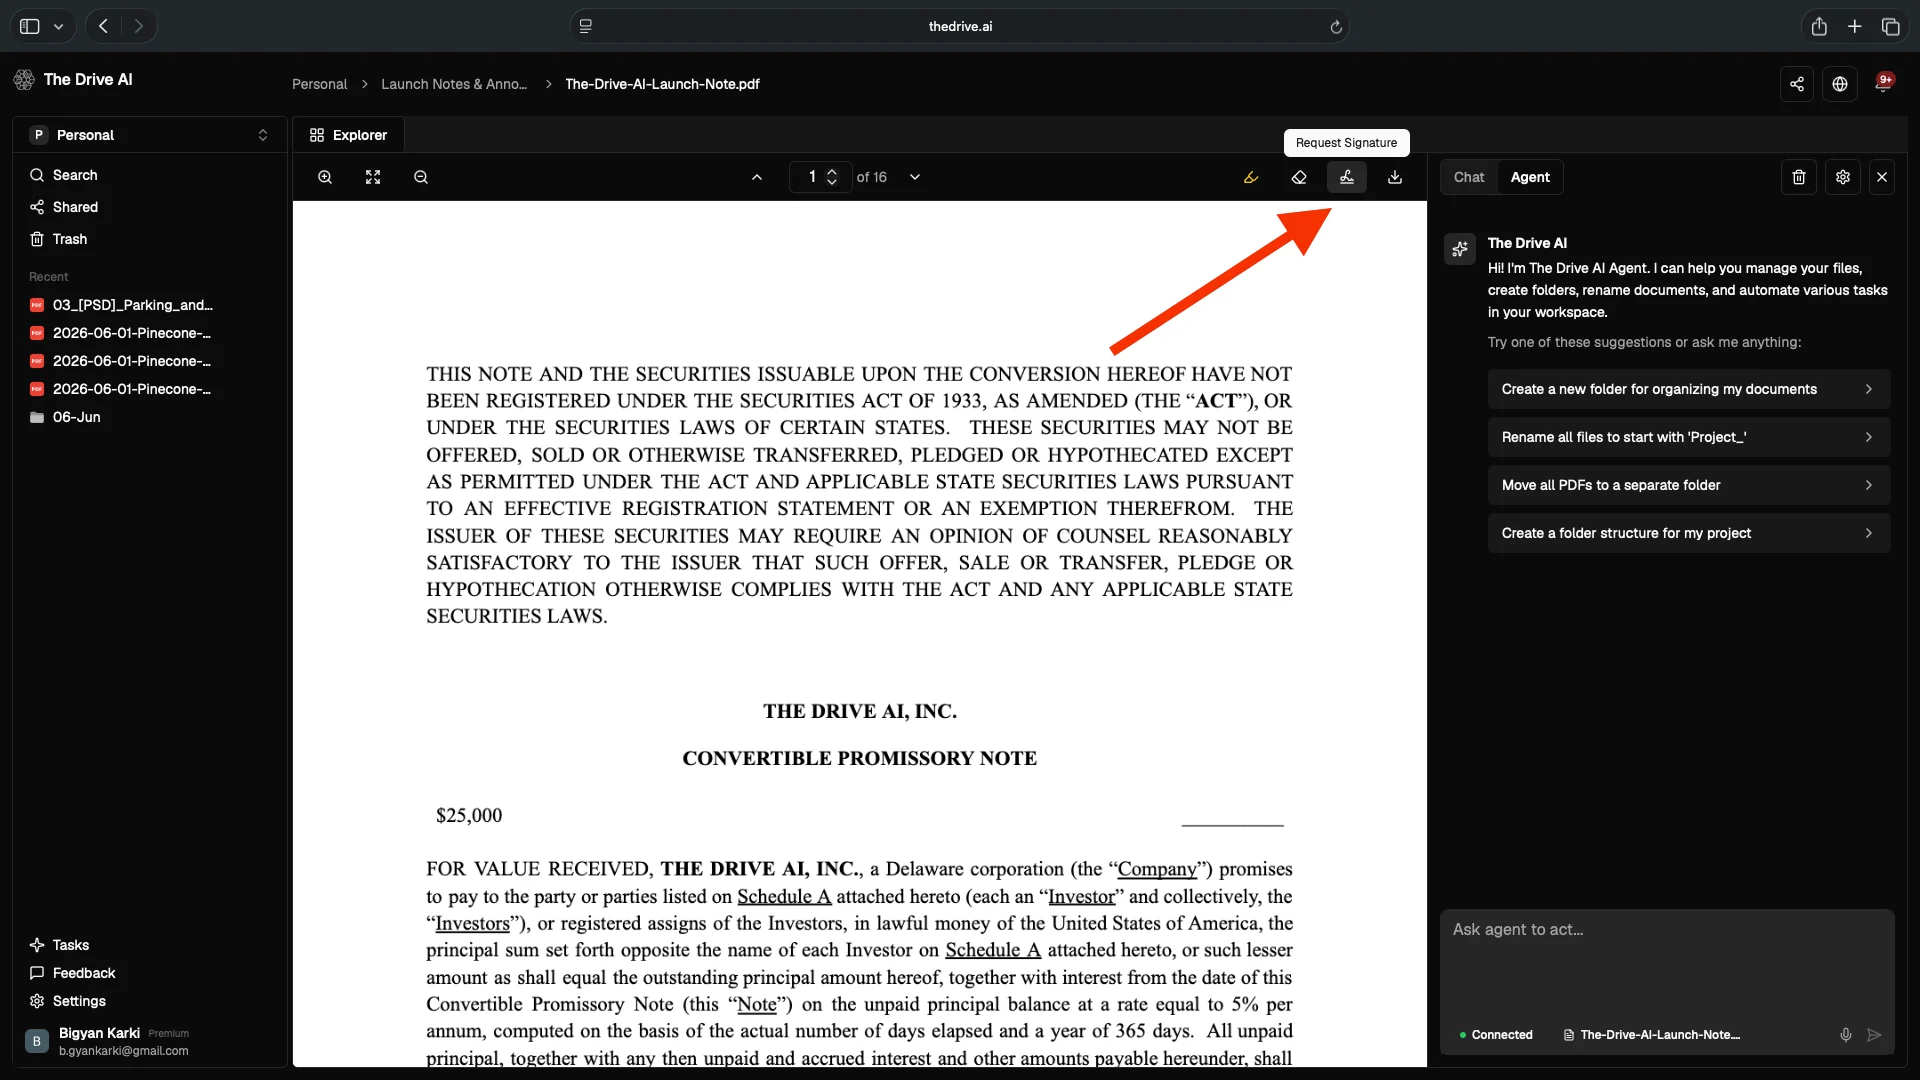Go to previous page with up chevron
Screen dimensions: 1920x1080
pos(757,177)
